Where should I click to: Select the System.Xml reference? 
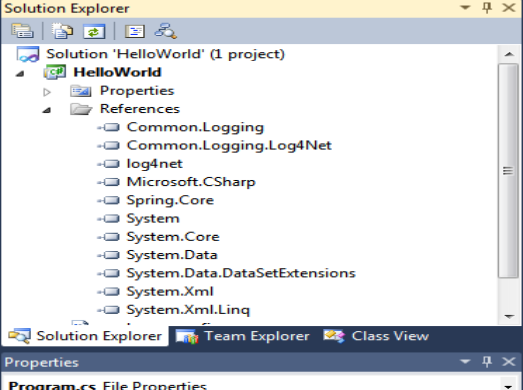pos(170,292)
